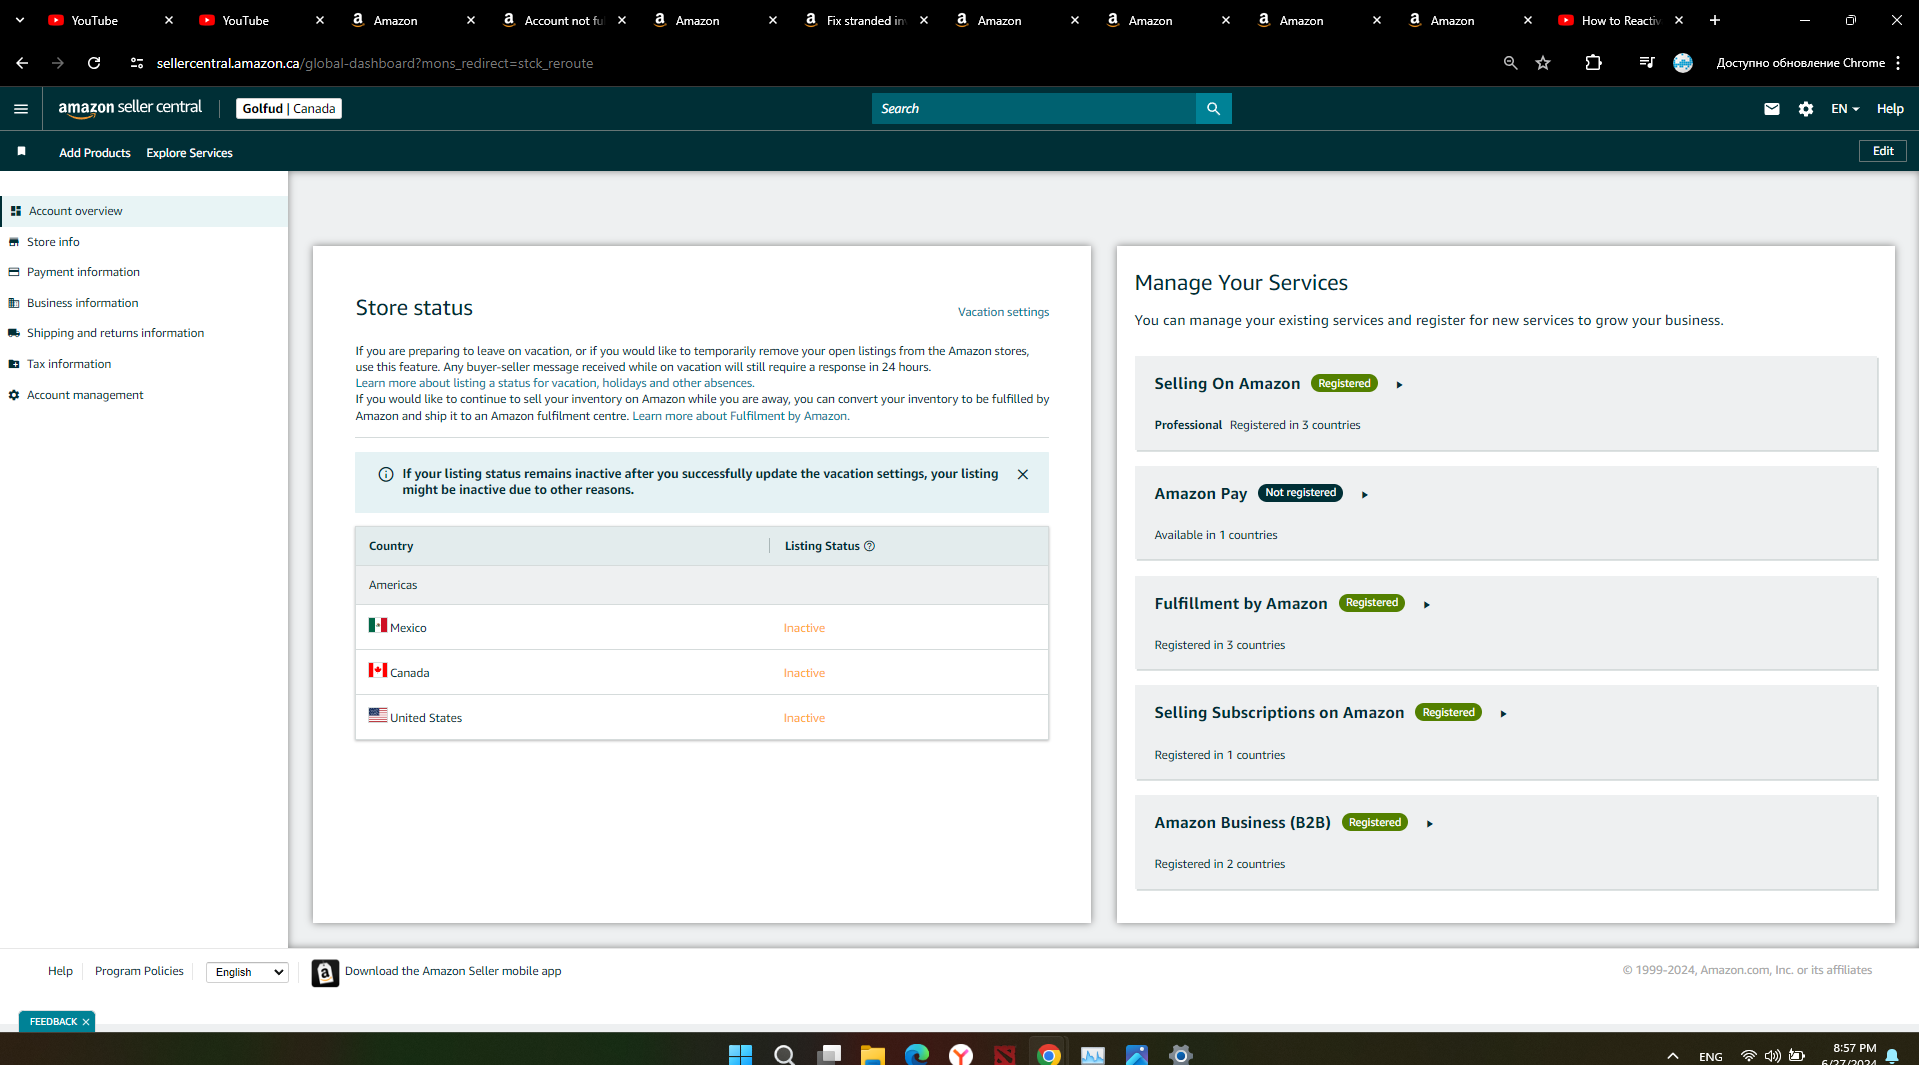Viewport: 1919px width, 1065px height.
Task: Click the Mexico Inactive listing status
Action: tap(804, 628)
